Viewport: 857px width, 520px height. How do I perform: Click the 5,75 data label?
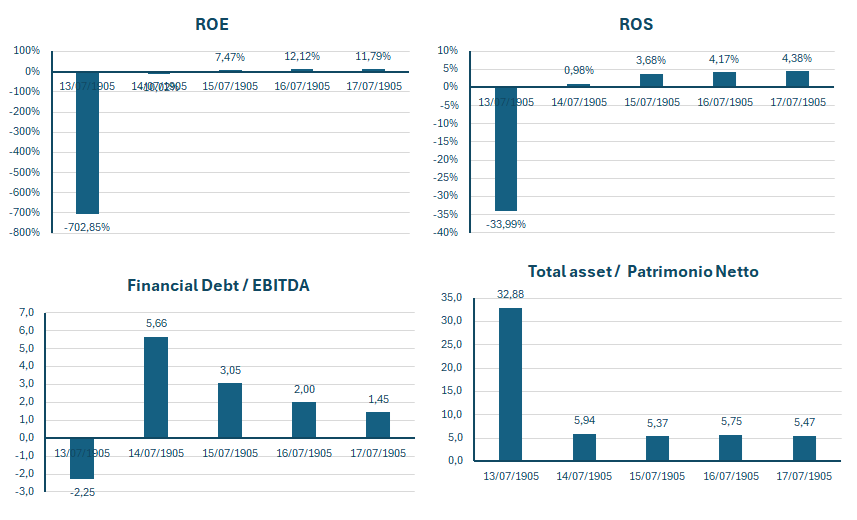[x=731, y=422]
